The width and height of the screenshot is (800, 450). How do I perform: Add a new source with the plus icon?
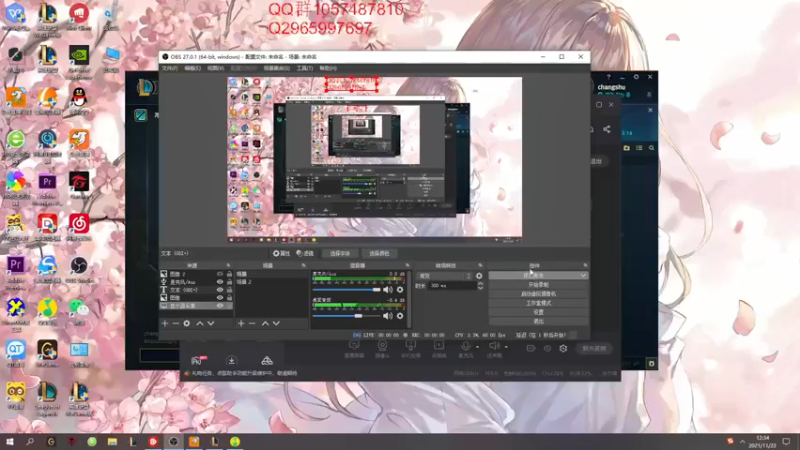tap(165, 323)
